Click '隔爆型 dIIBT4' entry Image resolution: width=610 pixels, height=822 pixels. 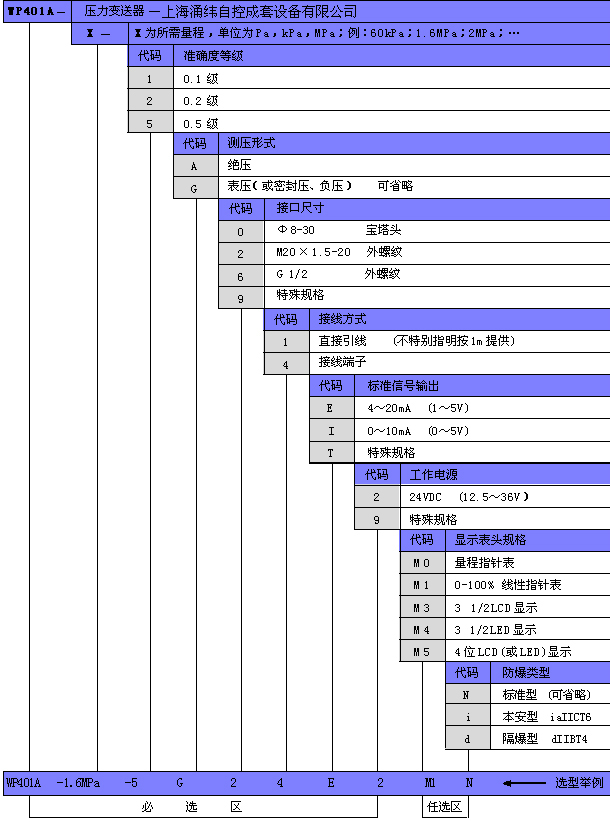tap(545, 739)
